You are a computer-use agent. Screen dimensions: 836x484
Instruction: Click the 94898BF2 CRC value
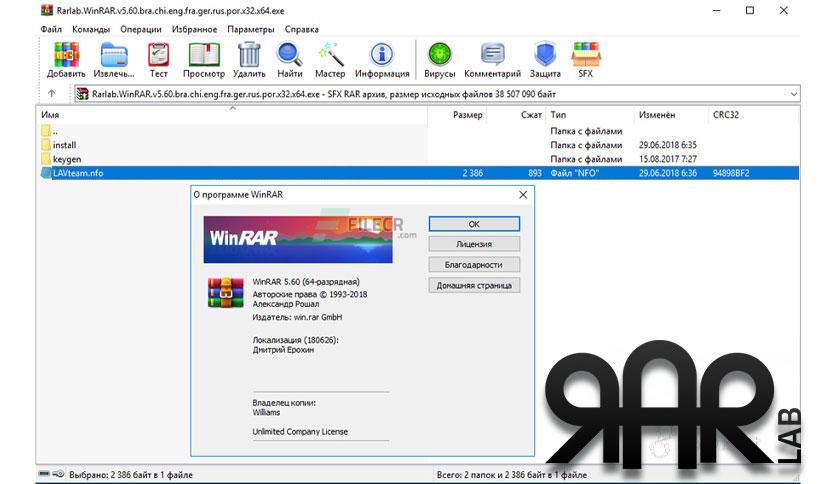pos(731,173)
